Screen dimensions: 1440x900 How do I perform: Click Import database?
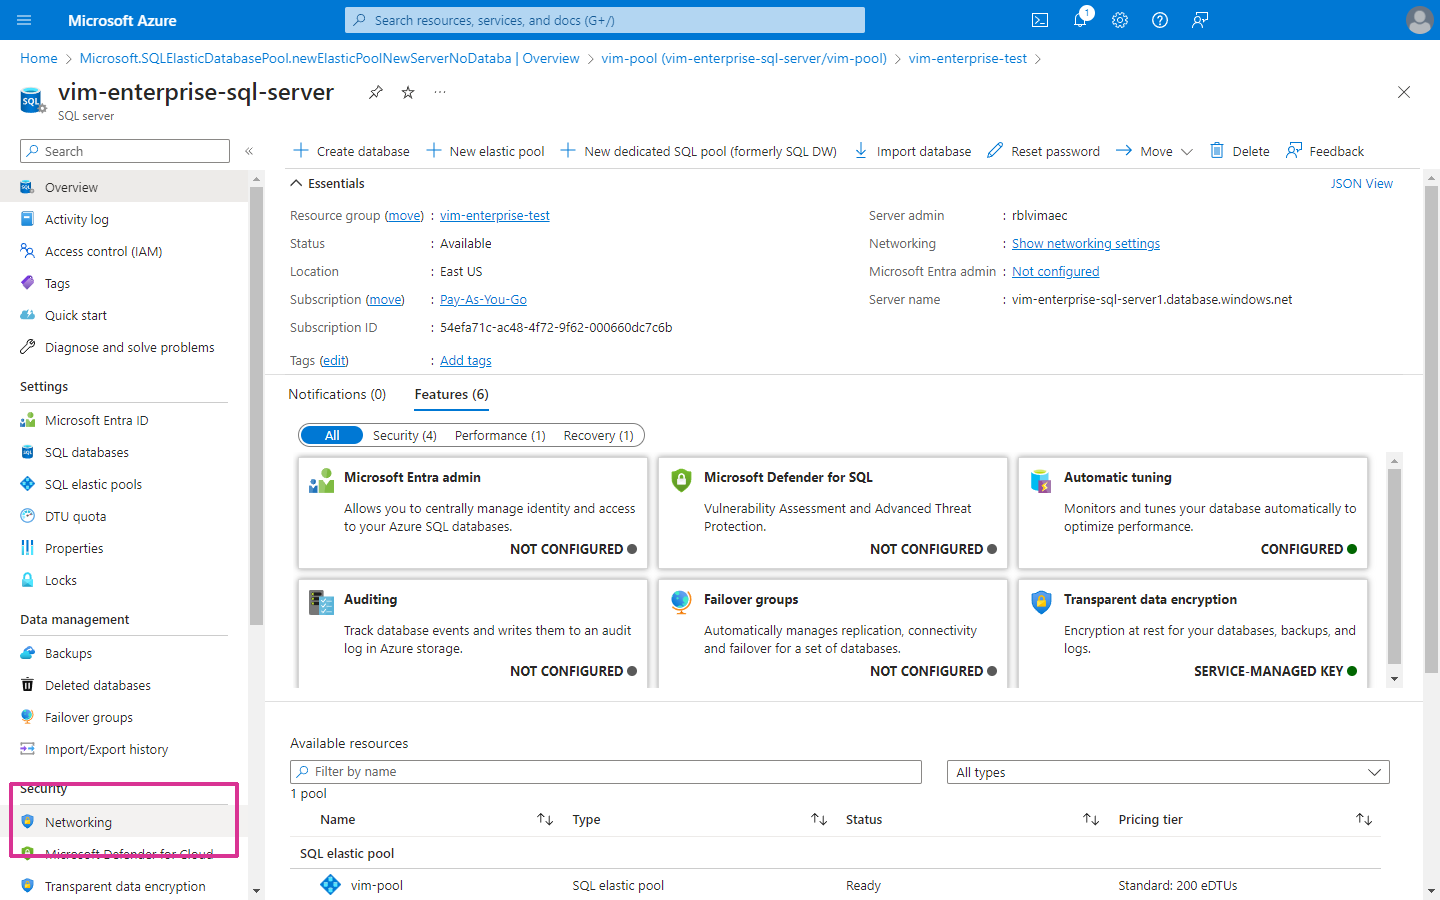point(912,151)
